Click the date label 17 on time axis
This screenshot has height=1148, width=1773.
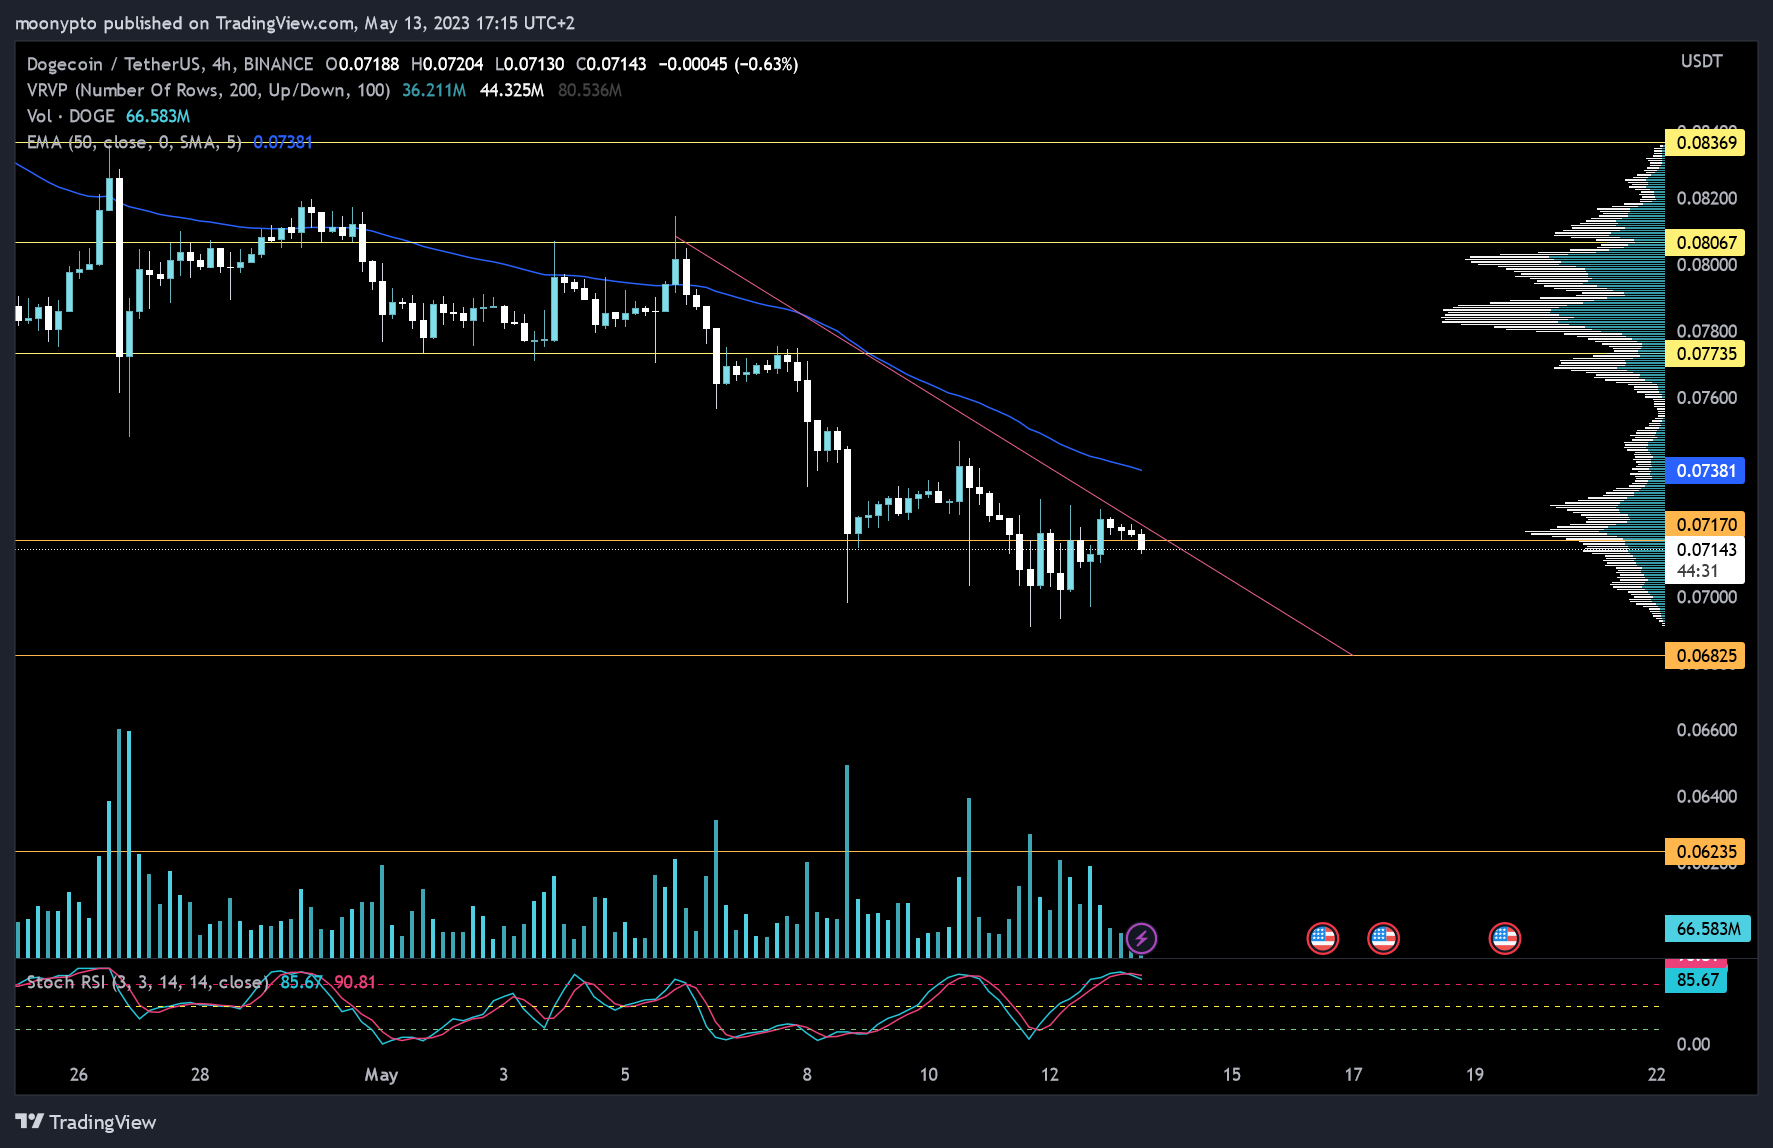[1353, 1074]
